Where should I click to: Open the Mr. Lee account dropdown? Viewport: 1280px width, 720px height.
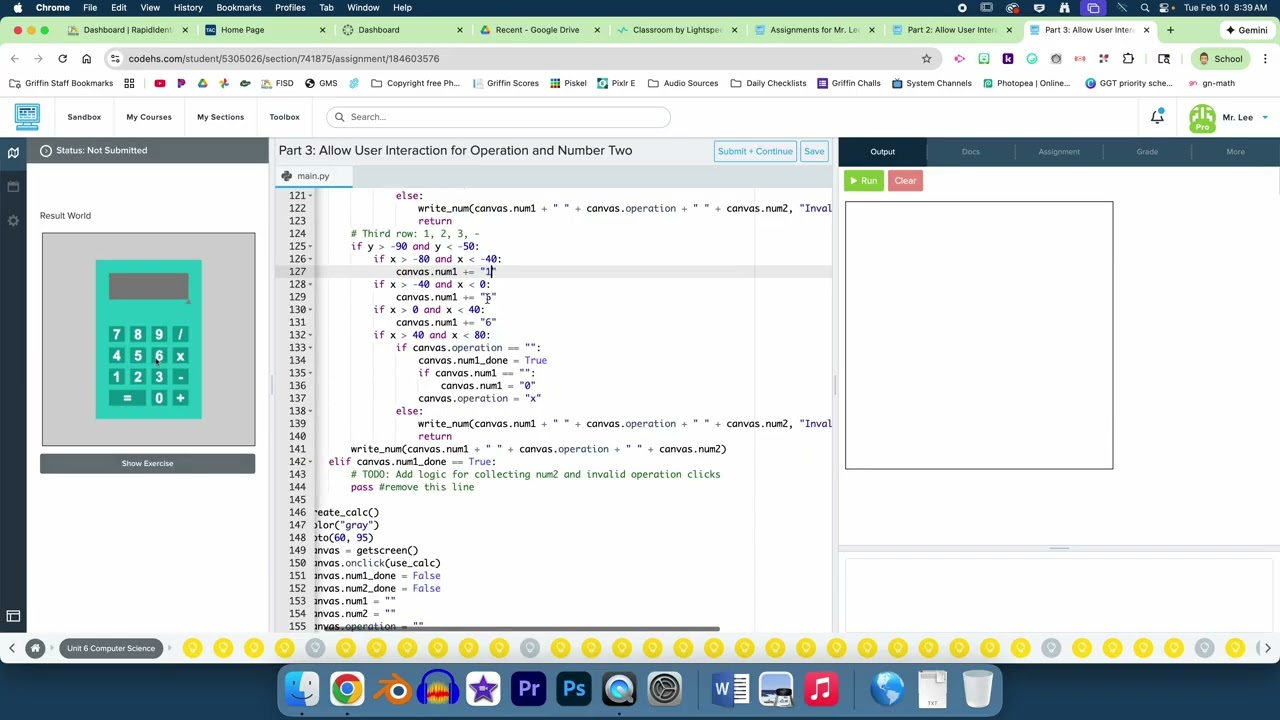(x=1265, y=117)
